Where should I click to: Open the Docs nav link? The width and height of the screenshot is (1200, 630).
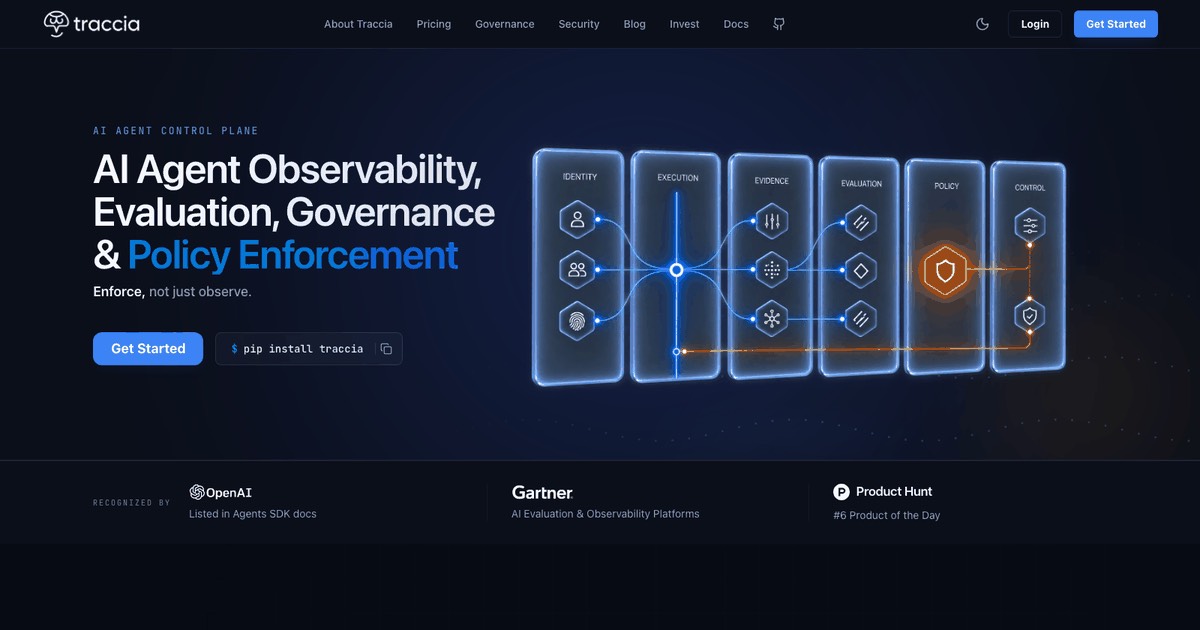736,24
